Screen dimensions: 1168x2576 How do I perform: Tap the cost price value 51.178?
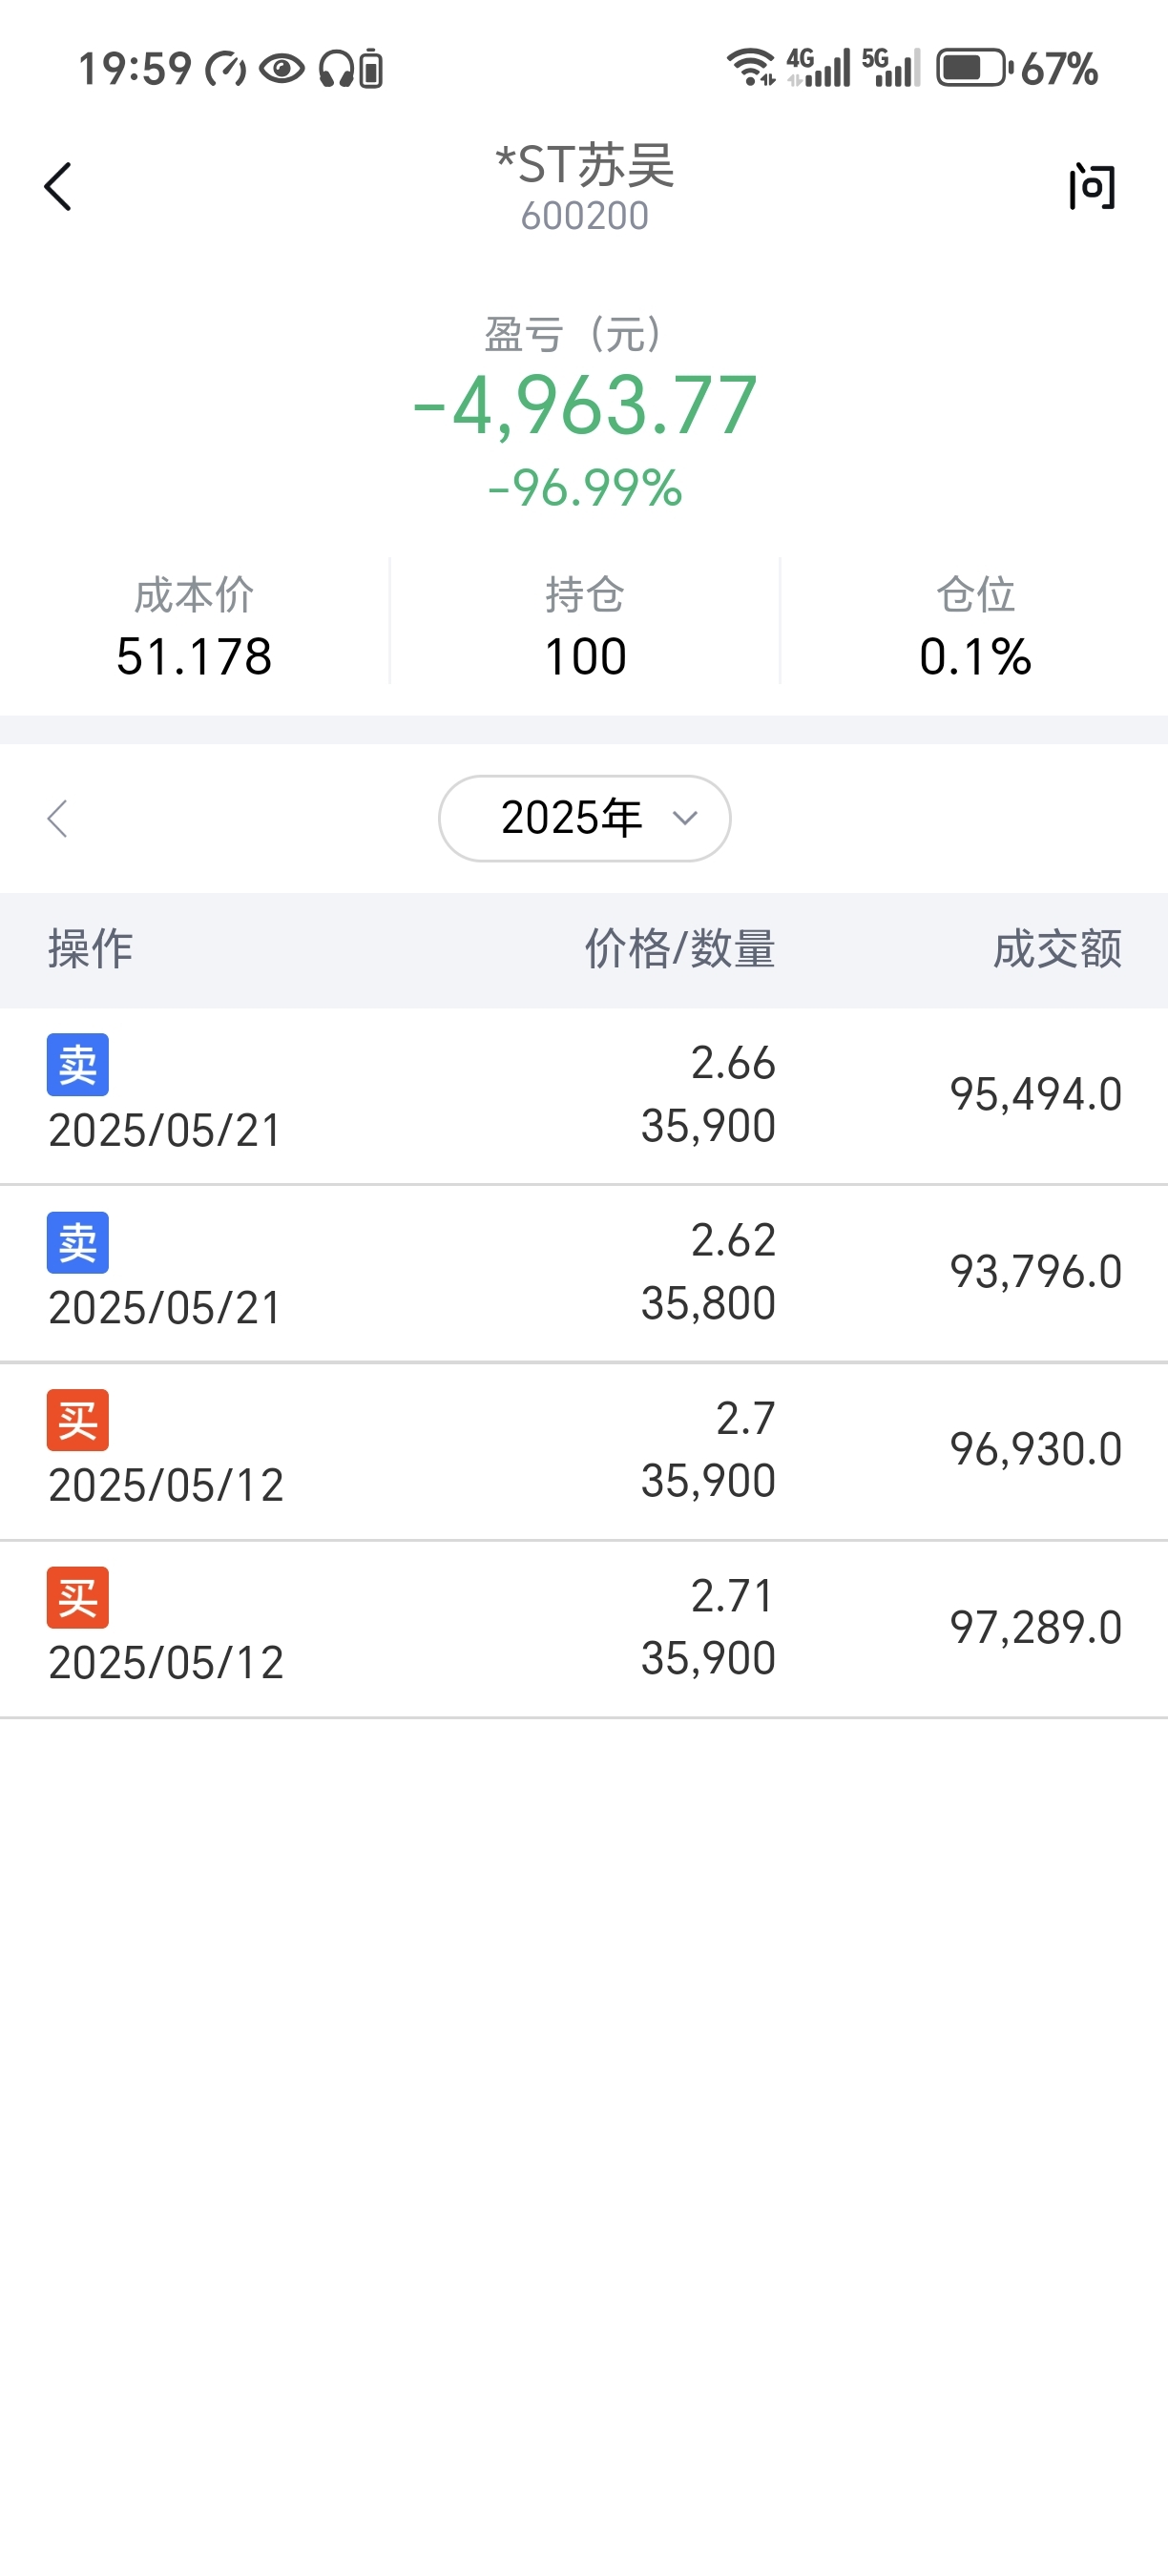tap(194, 657)
